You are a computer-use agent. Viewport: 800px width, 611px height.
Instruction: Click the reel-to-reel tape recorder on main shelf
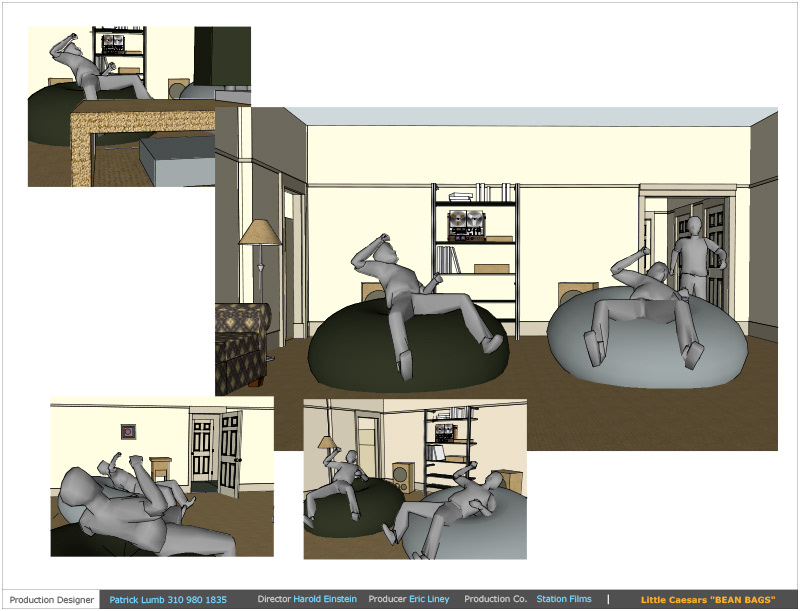pyautogui.click(x=466, y=225)
